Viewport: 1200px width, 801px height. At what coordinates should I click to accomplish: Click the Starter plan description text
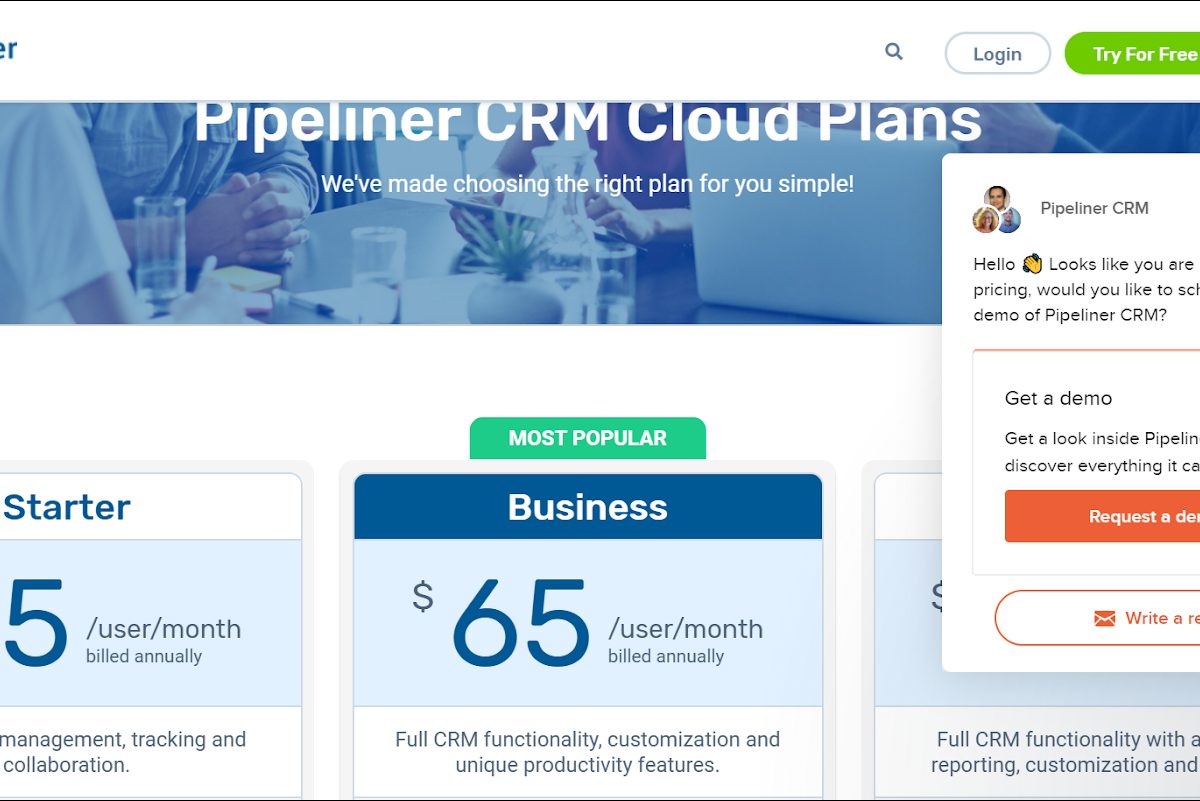[x=122, y=752]
